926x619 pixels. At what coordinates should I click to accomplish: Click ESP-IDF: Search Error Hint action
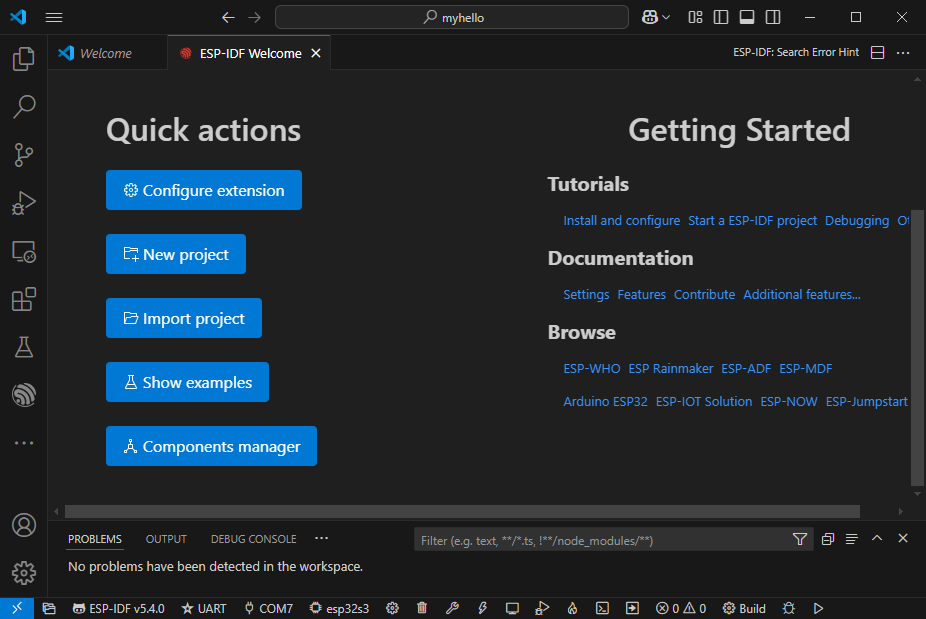(x=795, y=52)
